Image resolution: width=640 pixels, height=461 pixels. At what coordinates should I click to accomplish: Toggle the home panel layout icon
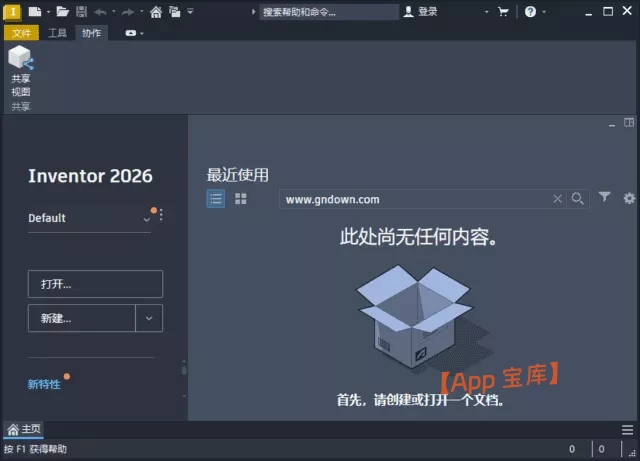coord(629,122)
